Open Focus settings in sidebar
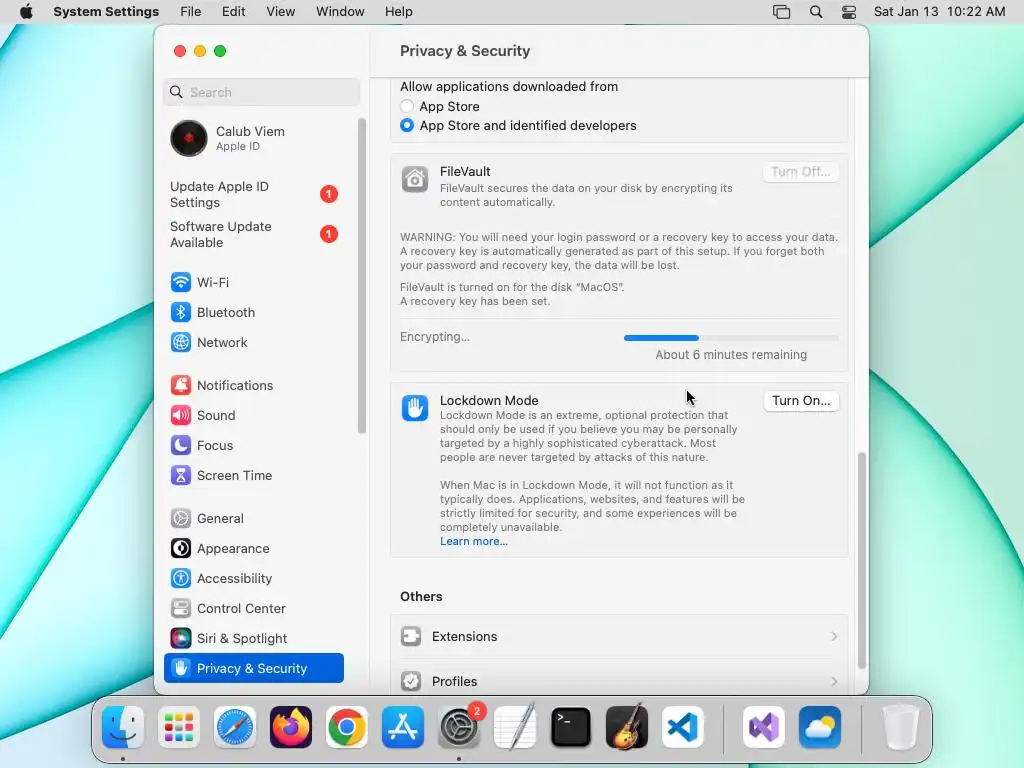1024x768 pixels. point(253,445)
